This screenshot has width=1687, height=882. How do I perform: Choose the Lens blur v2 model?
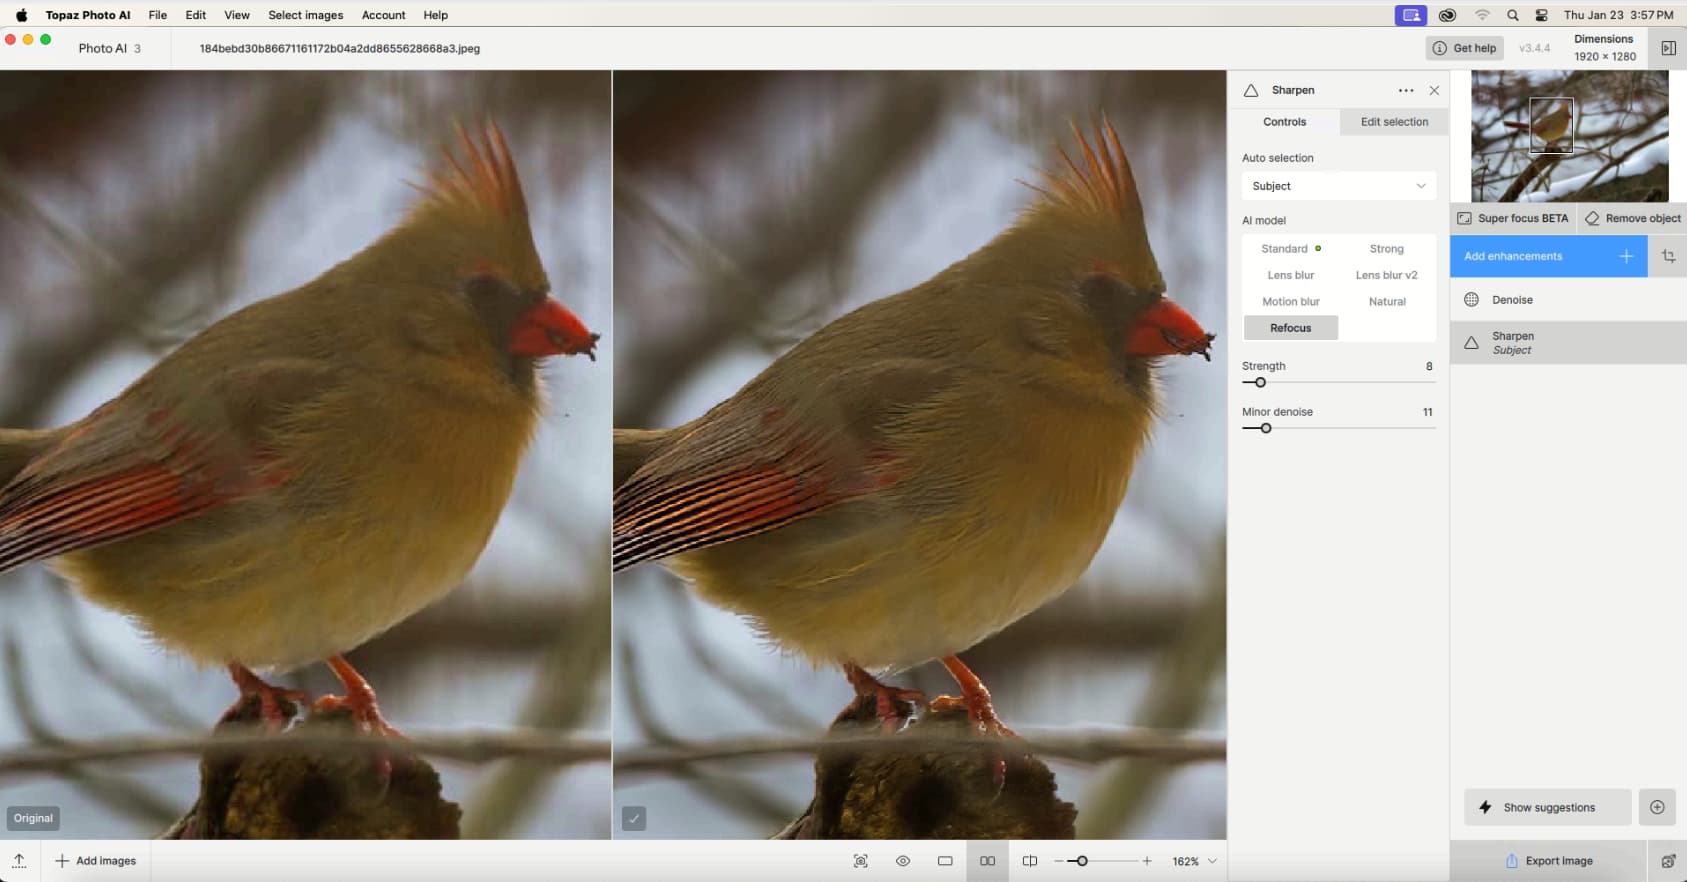click(1386, 275)
